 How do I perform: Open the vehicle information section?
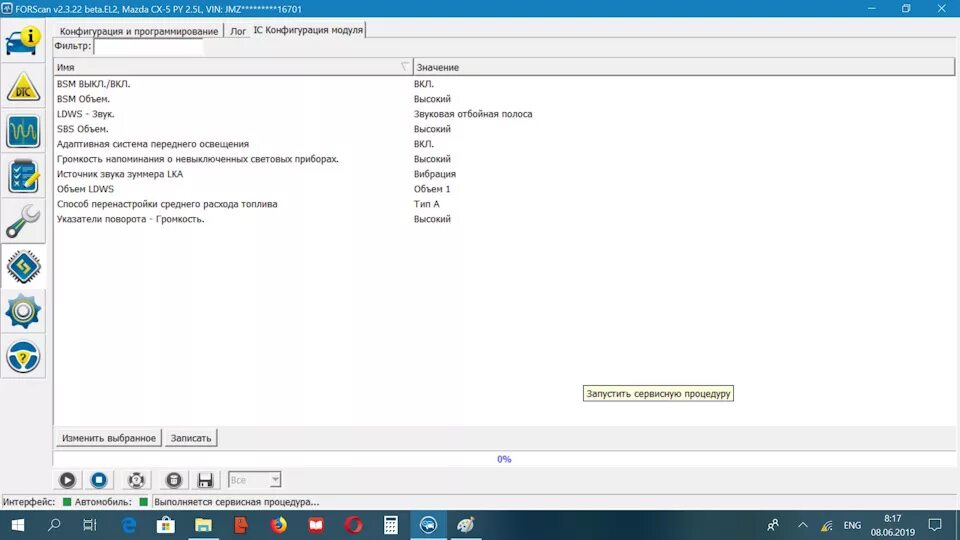pyautogui.click(x=23, y=41)
